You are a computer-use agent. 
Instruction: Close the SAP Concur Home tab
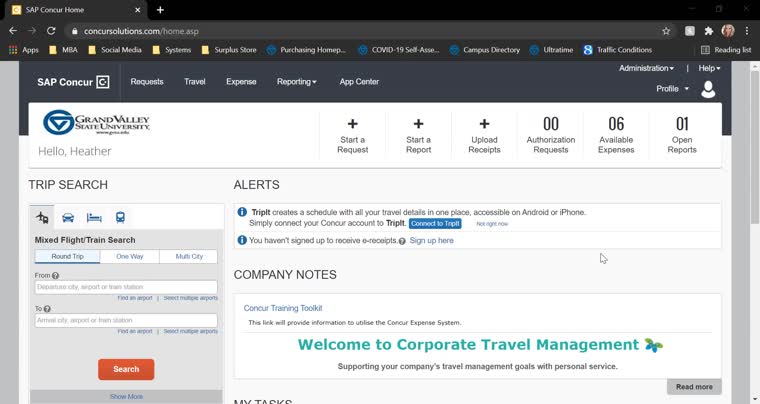tap(138, 10)
